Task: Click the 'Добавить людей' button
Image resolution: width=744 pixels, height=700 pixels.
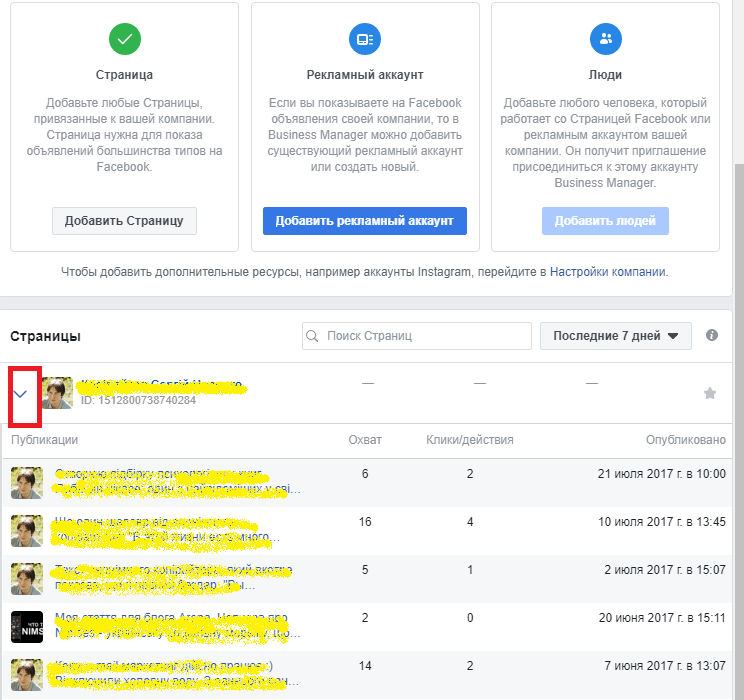Action: pos(605,221)
